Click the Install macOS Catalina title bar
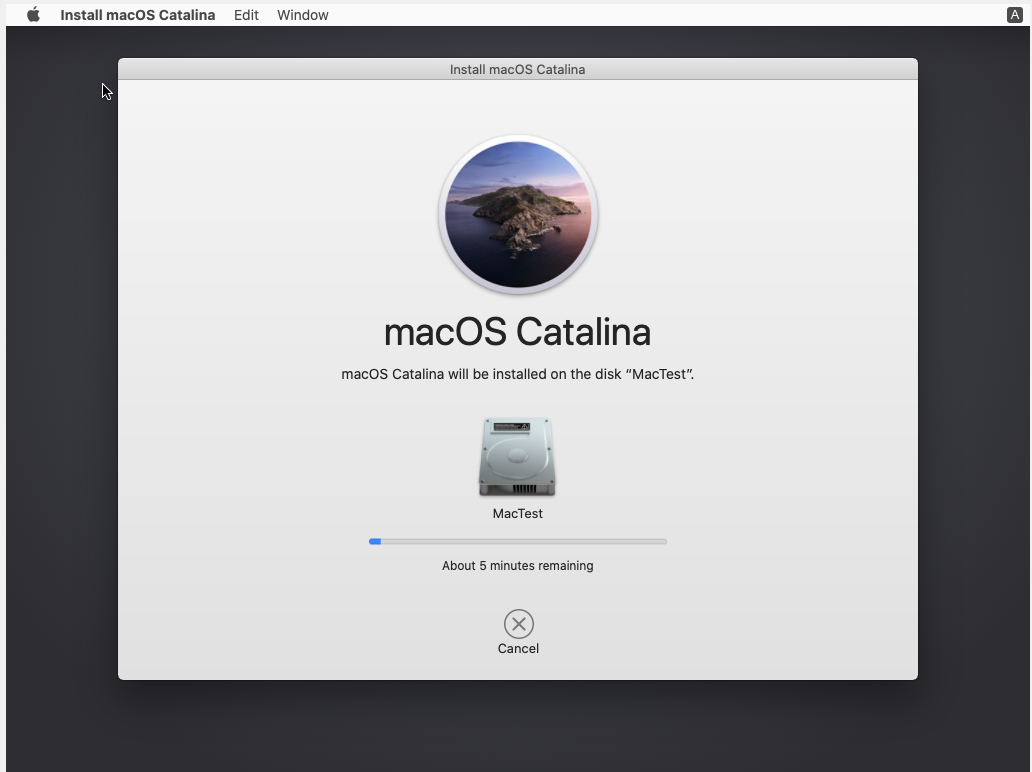This screenshot has width=1032, height=772. pyautogui.click(x=517, y=69)
